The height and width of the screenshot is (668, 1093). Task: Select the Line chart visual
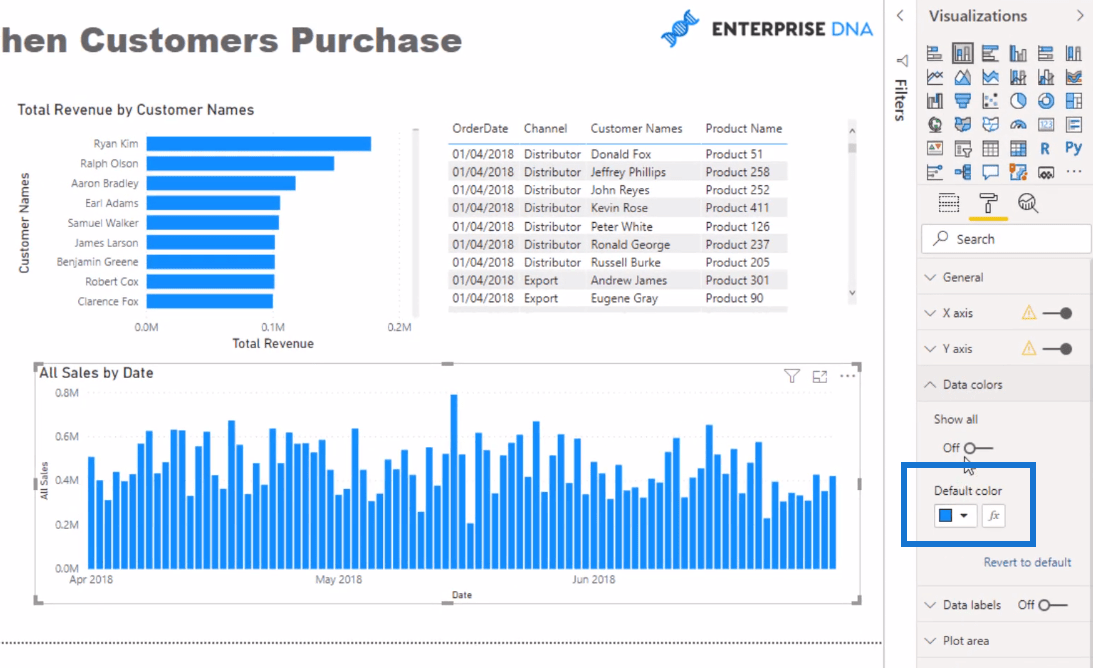point(935,77)
